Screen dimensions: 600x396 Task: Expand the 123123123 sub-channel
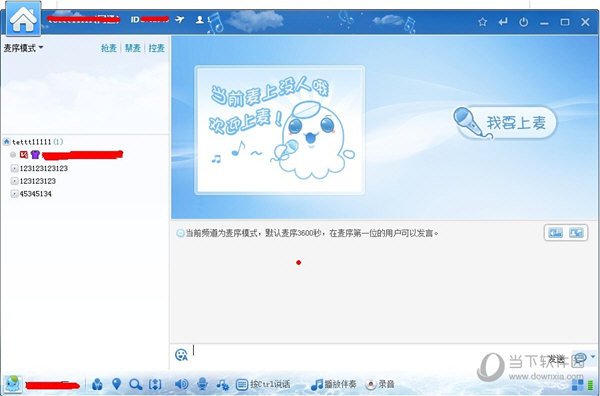tap(15, 181)
